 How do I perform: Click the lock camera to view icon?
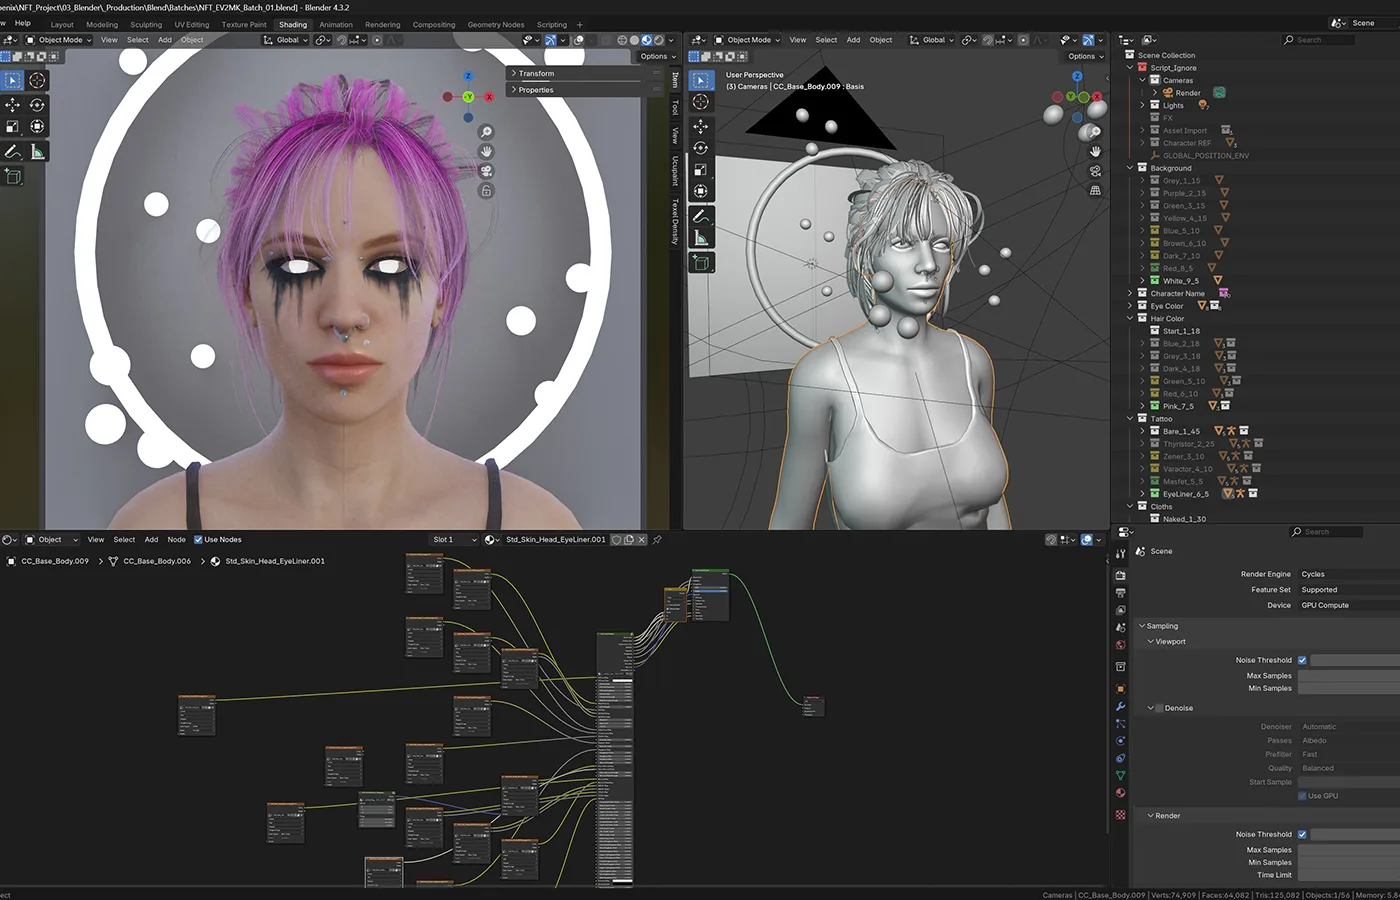point(486,190)
